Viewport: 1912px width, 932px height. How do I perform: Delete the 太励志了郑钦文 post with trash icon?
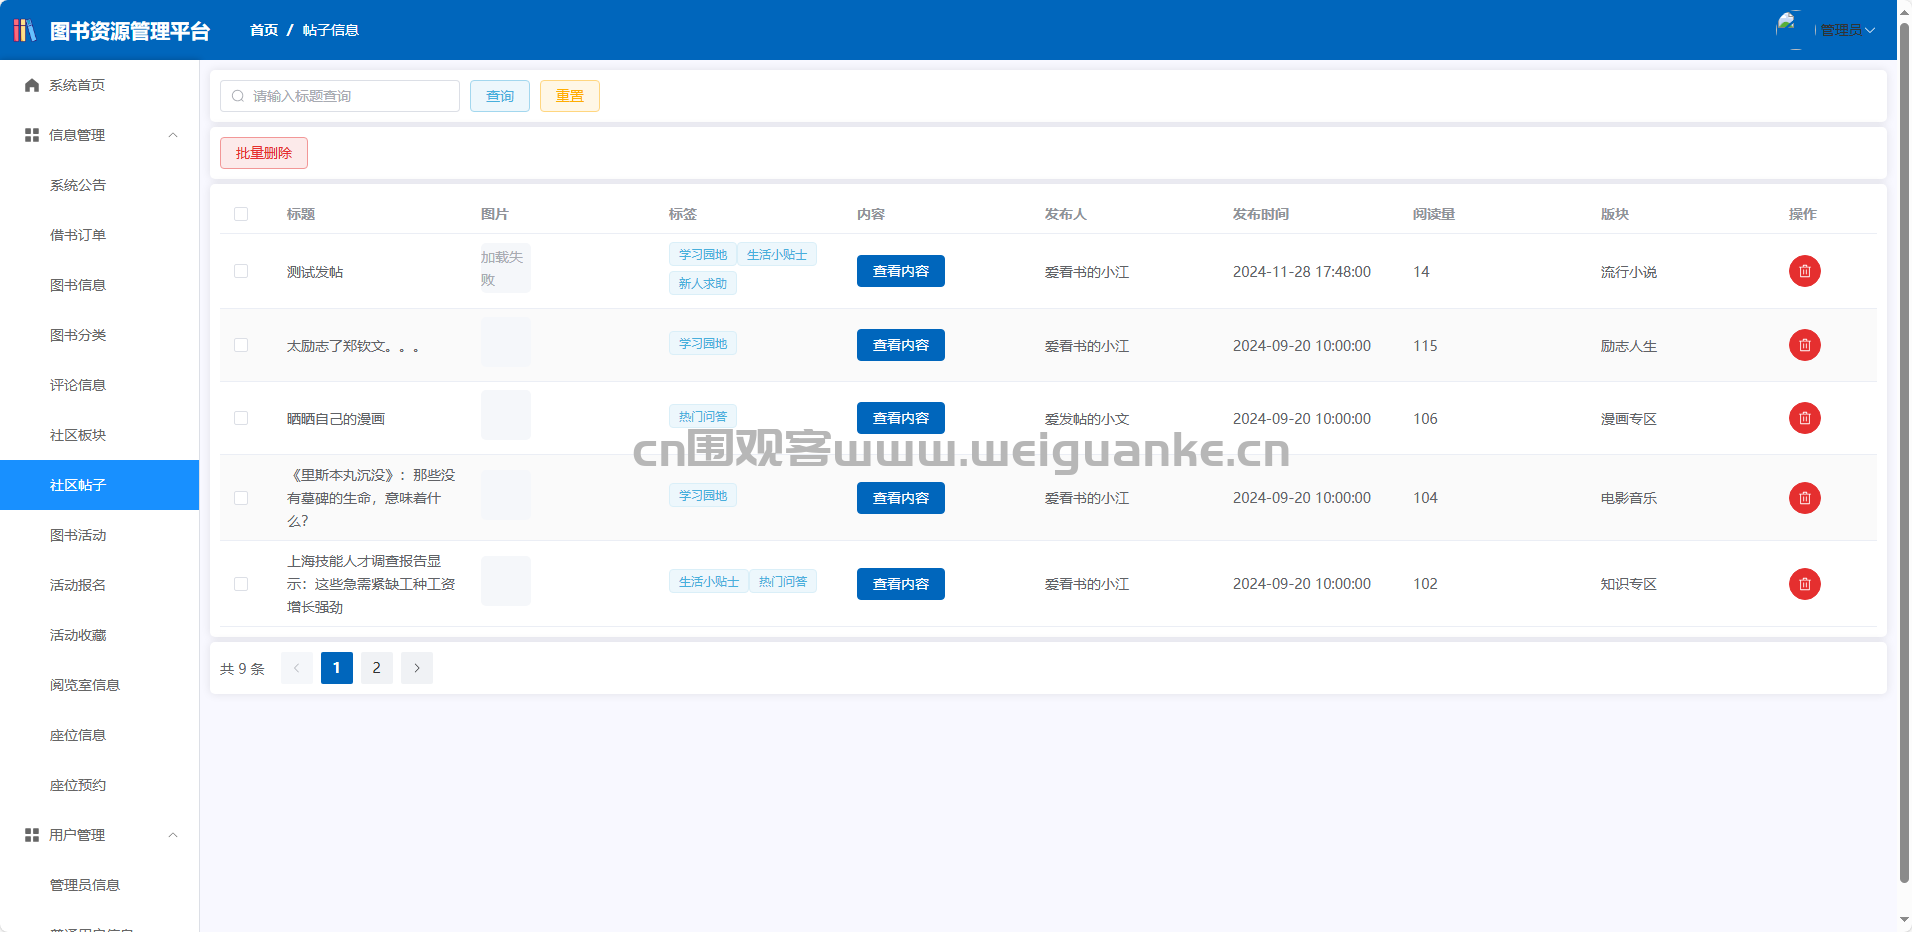tap(1804, 345)
